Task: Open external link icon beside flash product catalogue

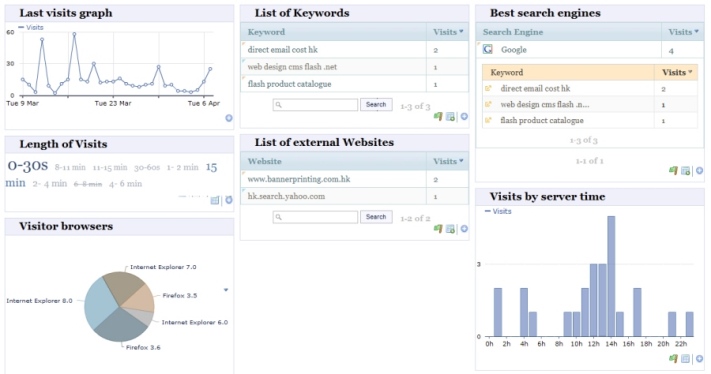Action: (x=488, y=121)
